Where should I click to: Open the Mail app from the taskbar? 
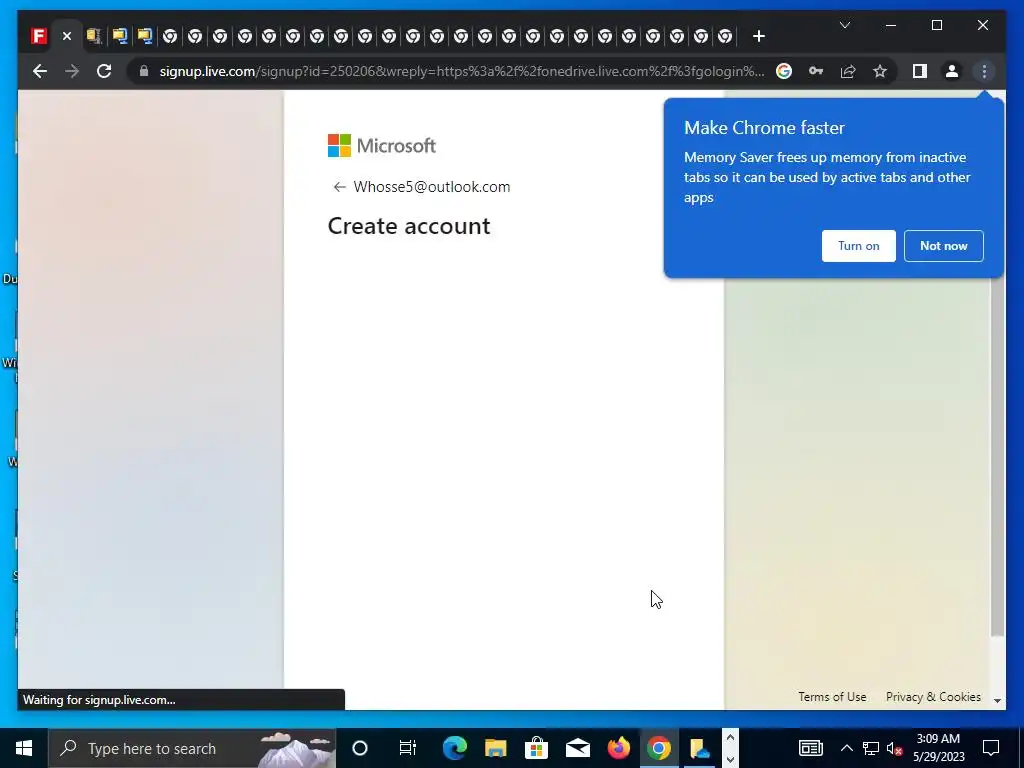577,748
